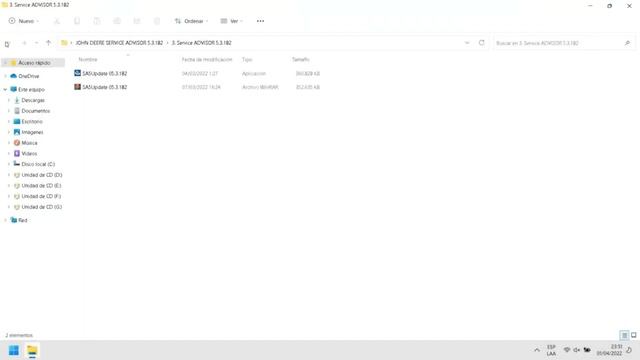Open the volume tray icon
The image size is (640, 360).
click(x=576, y=350)
